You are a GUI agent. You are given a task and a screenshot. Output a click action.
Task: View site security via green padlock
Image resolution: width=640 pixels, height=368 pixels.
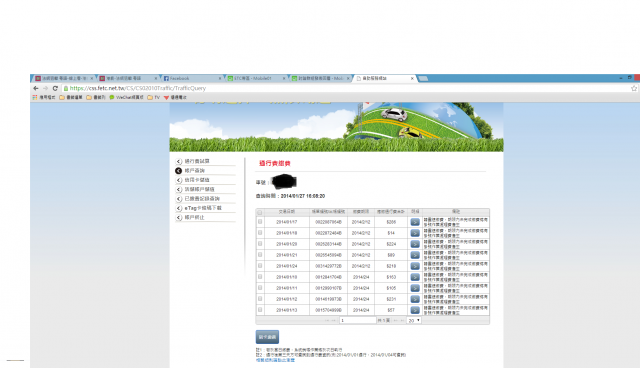65,88
